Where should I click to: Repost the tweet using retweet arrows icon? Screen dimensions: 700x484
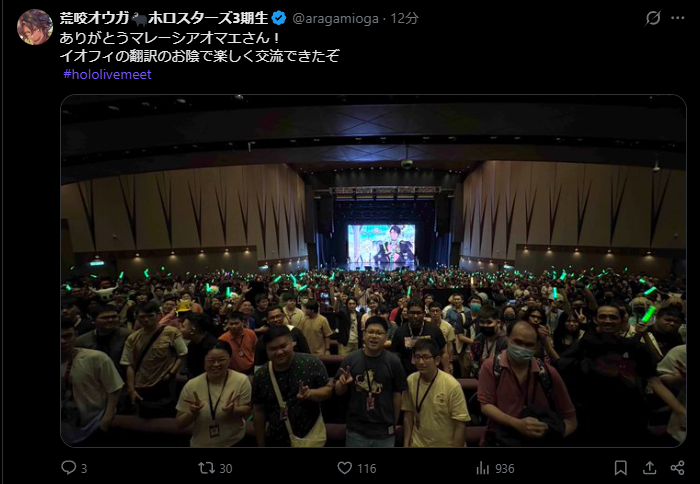point(206,467)
